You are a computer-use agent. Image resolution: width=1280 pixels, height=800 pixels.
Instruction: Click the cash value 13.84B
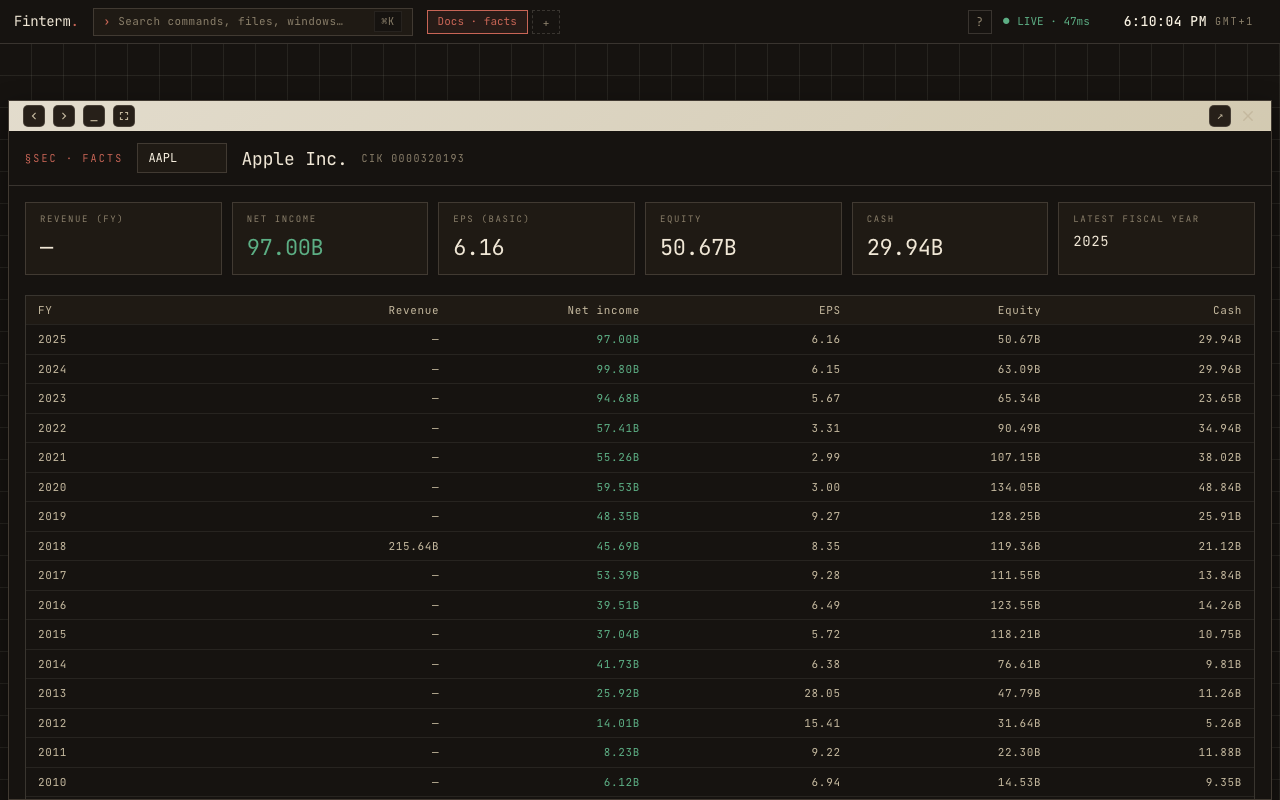click(1220, 576)
